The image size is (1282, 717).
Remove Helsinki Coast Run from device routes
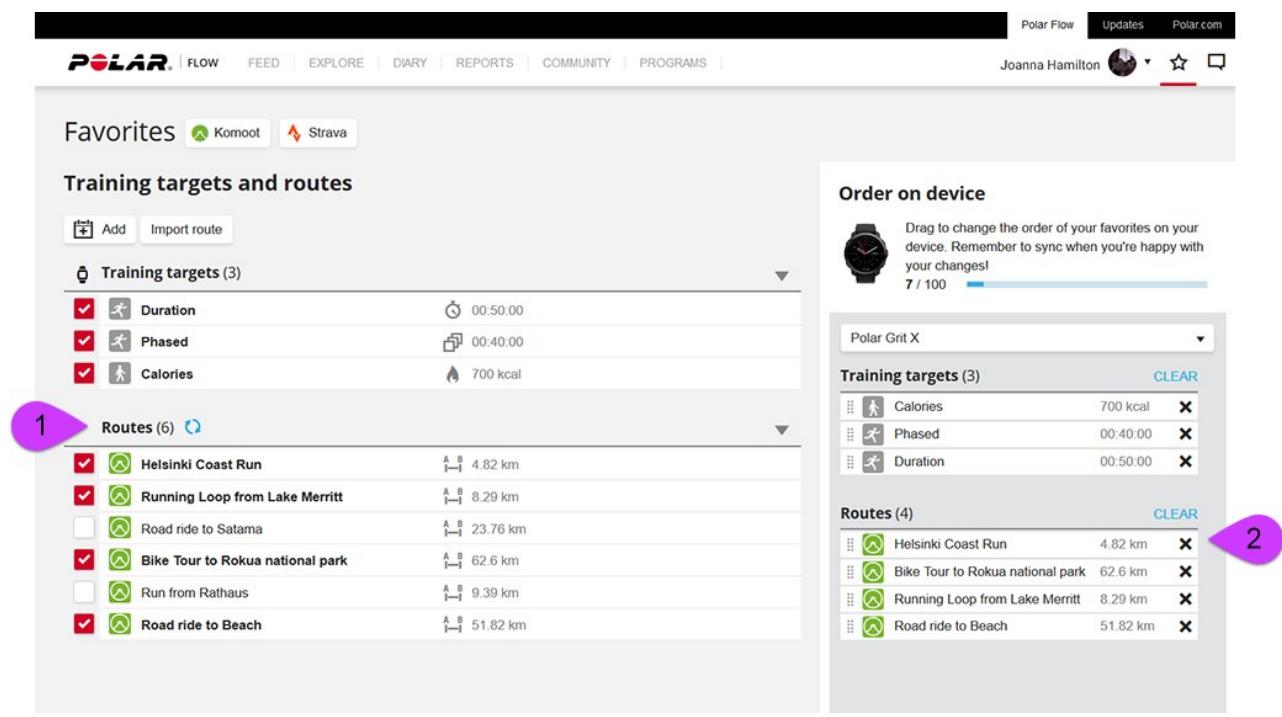point(1185,544)
